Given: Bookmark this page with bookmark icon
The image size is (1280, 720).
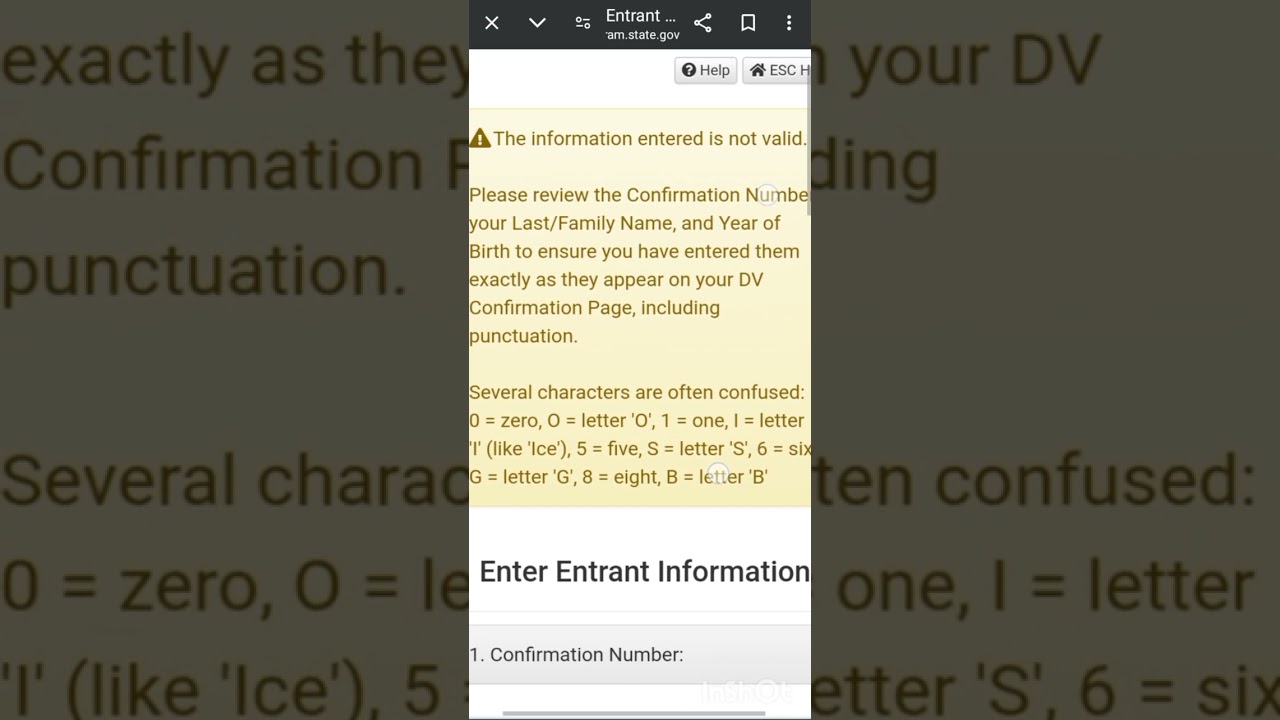Looking at the screenshot, I should [x=748, y=23].
